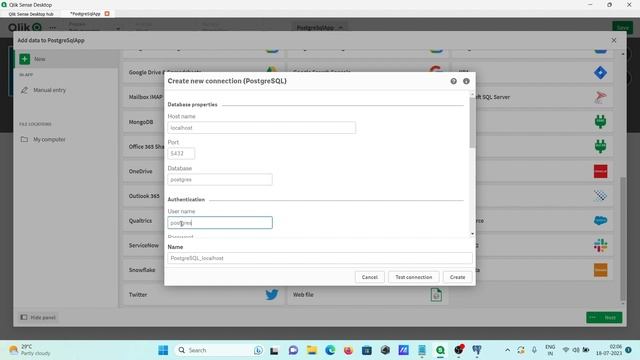The height and width of the screenshot is (360, 640).
Task: Close the PostgreSqlApp tab
Action: click(107, 13)
